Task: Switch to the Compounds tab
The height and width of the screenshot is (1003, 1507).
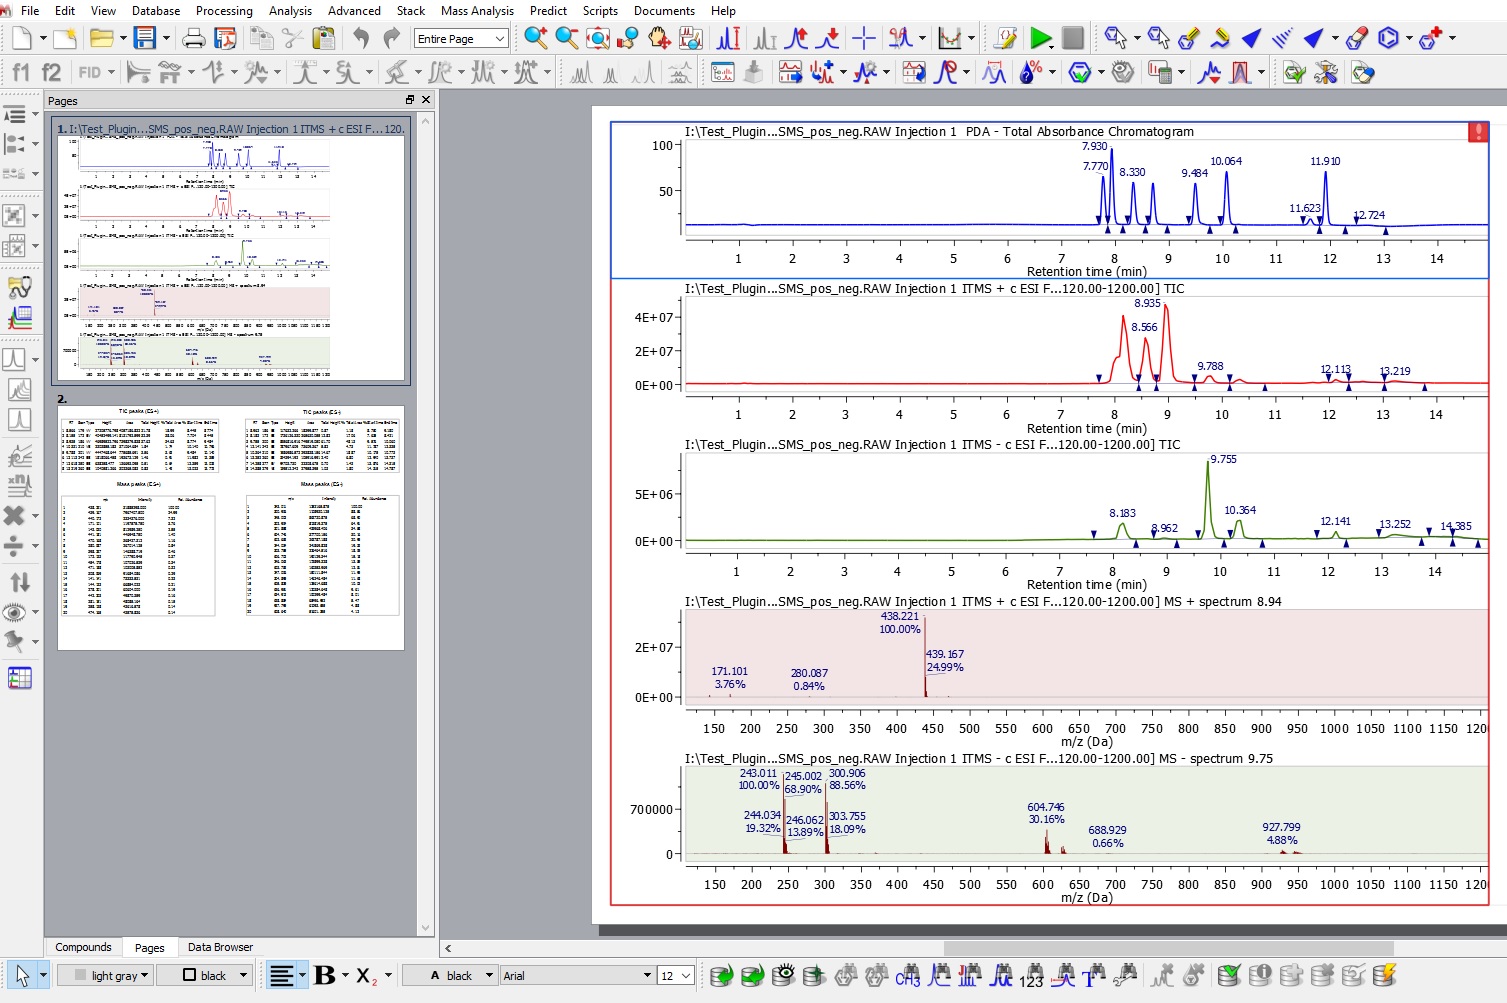Action: pos(83,947)
